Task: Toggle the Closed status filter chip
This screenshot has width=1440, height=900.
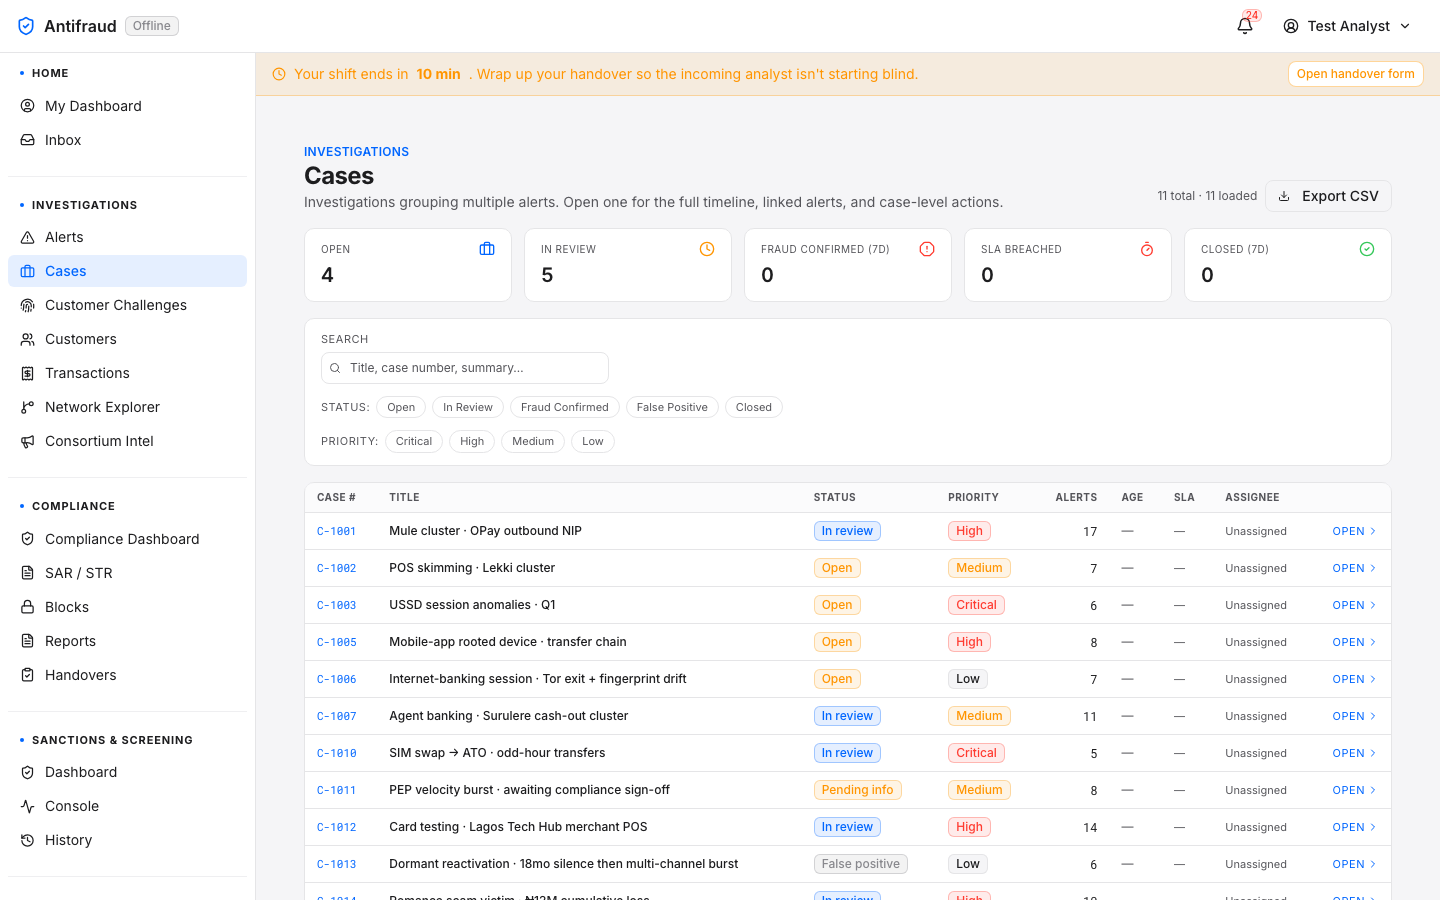Action: [754, 407]
